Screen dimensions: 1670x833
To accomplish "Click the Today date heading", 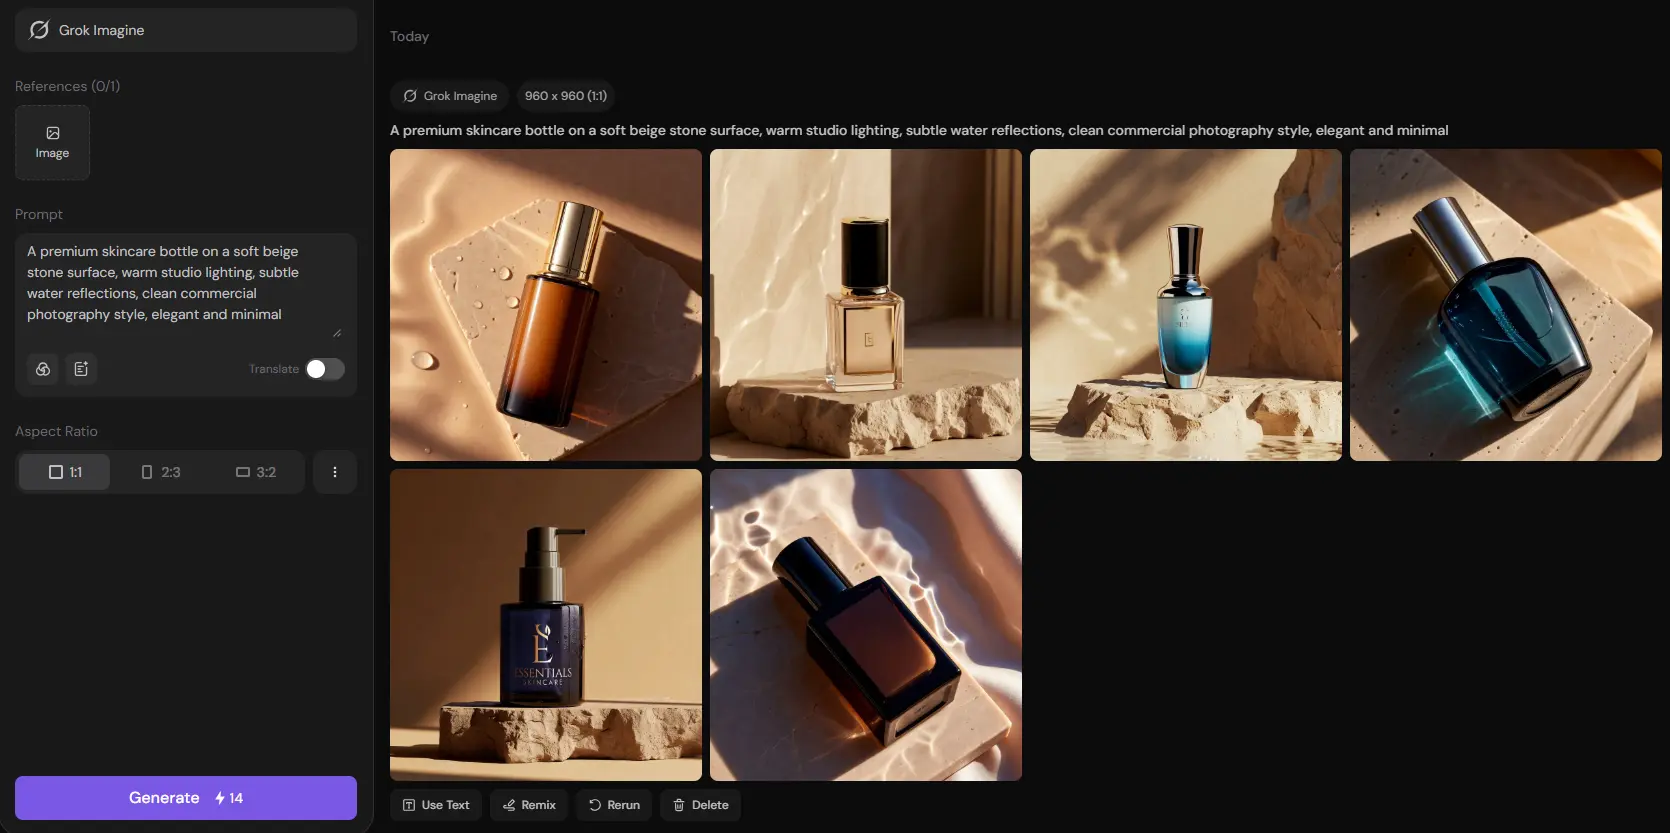I will [x=409, y=36].
